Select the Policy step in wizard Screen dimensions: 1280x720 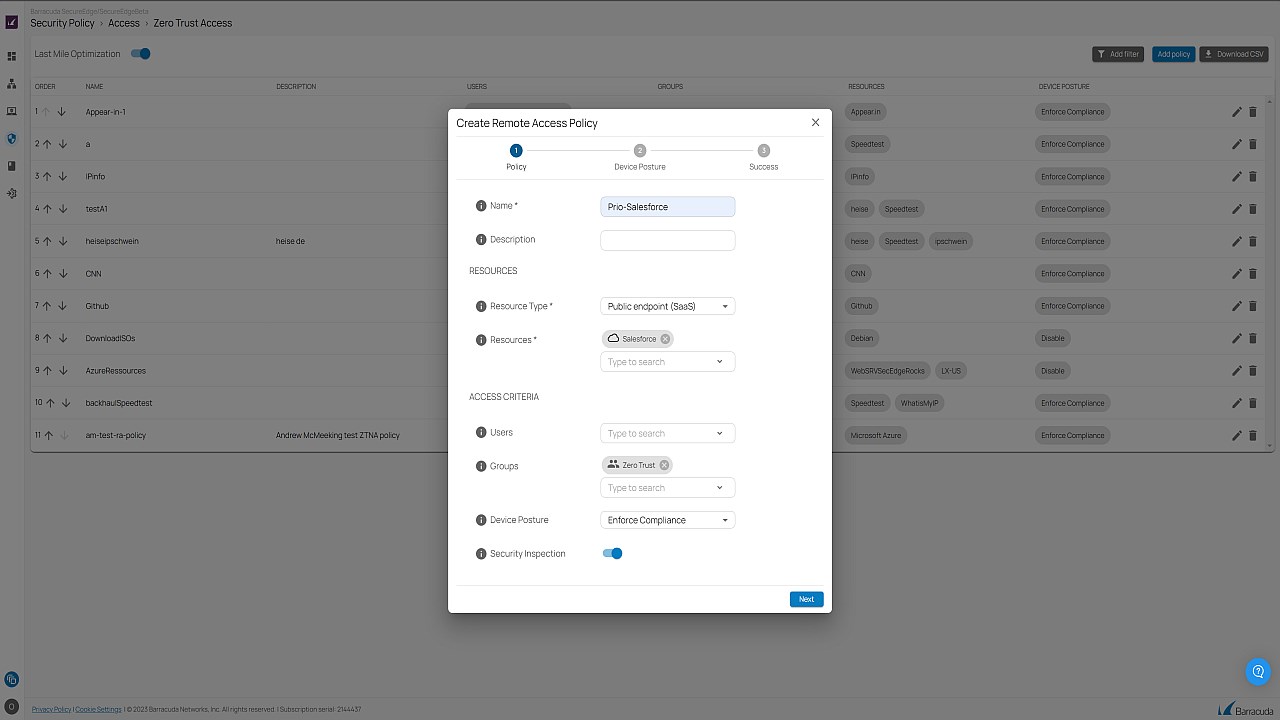[516, 158]
